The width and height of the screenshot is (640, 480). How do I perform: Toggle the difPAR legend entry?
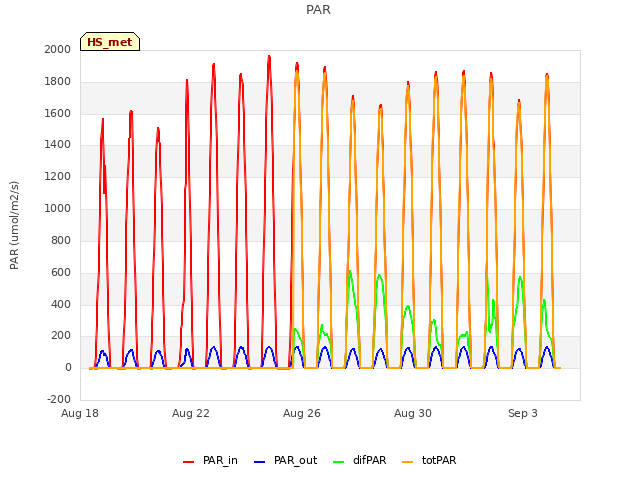(x=360, y=460)
